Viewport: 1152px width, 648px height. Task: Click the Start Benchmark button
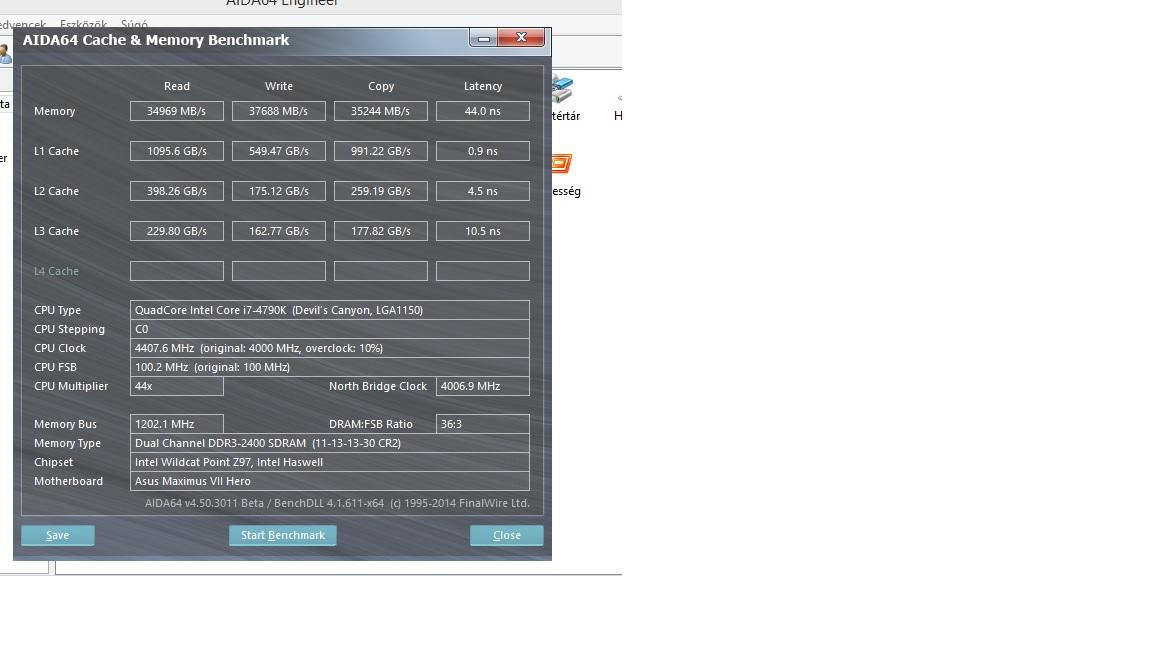(283, 535)
